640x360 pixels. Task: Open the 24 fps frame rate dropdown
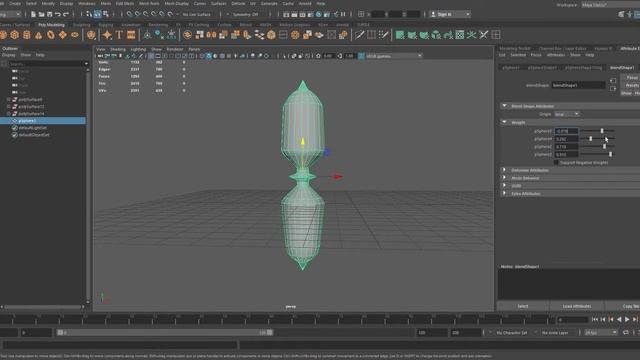[x=601, y=333]
